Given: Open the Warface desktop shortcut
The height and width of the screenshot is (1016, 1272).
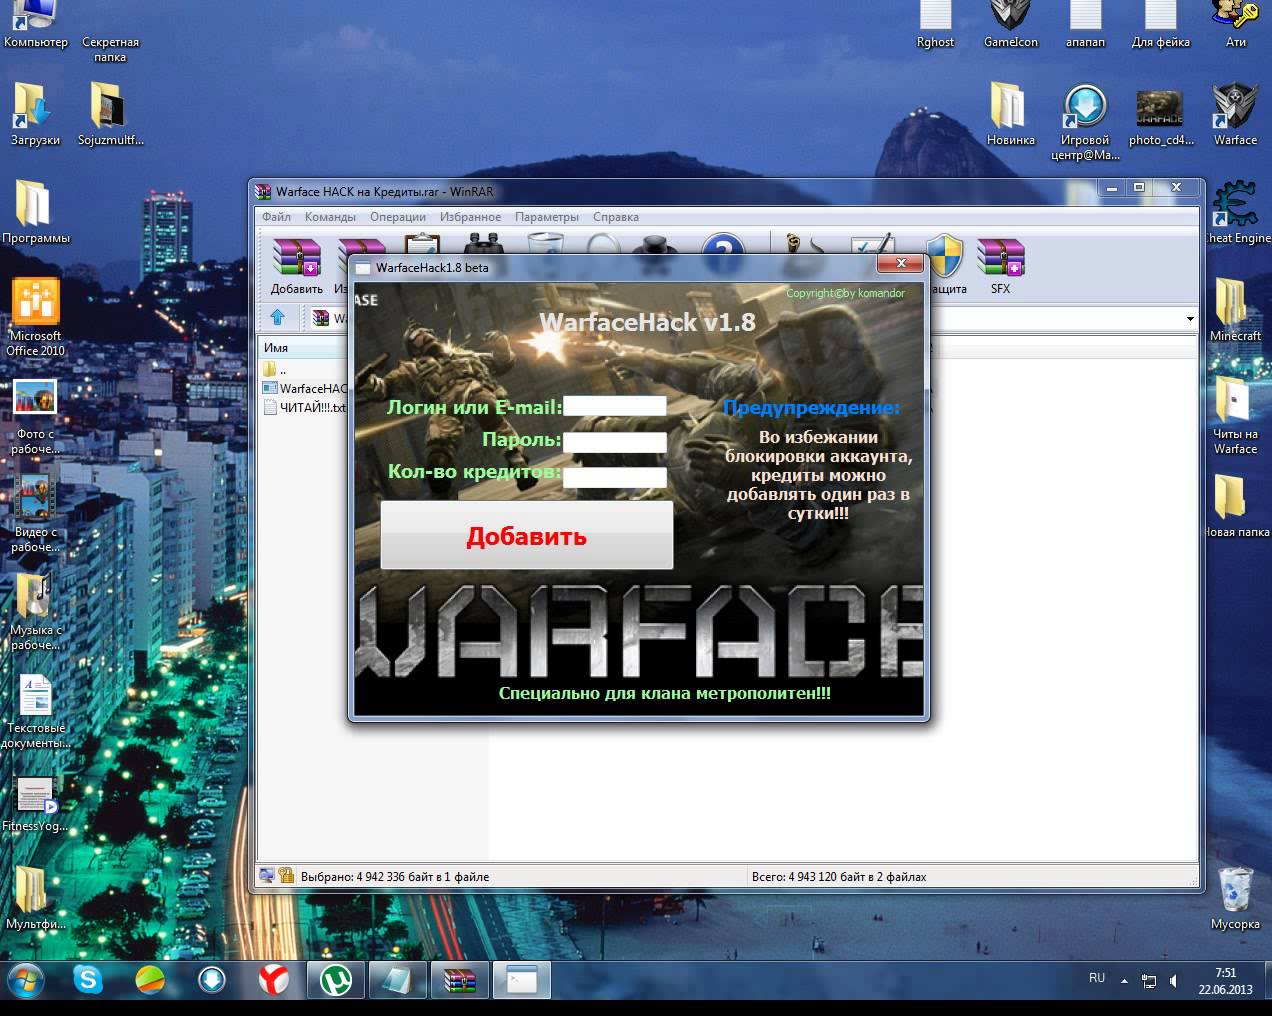Looking at the screenshot, I should point(1234,113).
